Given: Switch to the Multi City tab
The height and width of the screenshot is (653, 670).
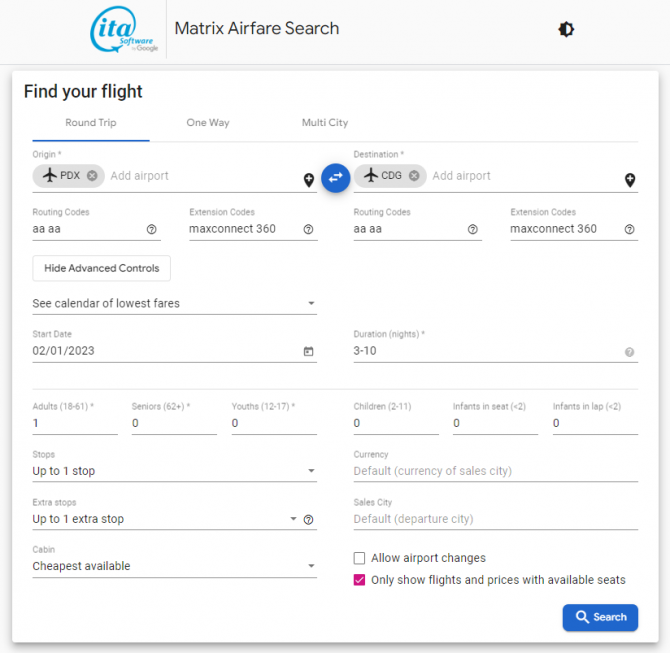Looking at the screenshot, I should tap(325, 123).
